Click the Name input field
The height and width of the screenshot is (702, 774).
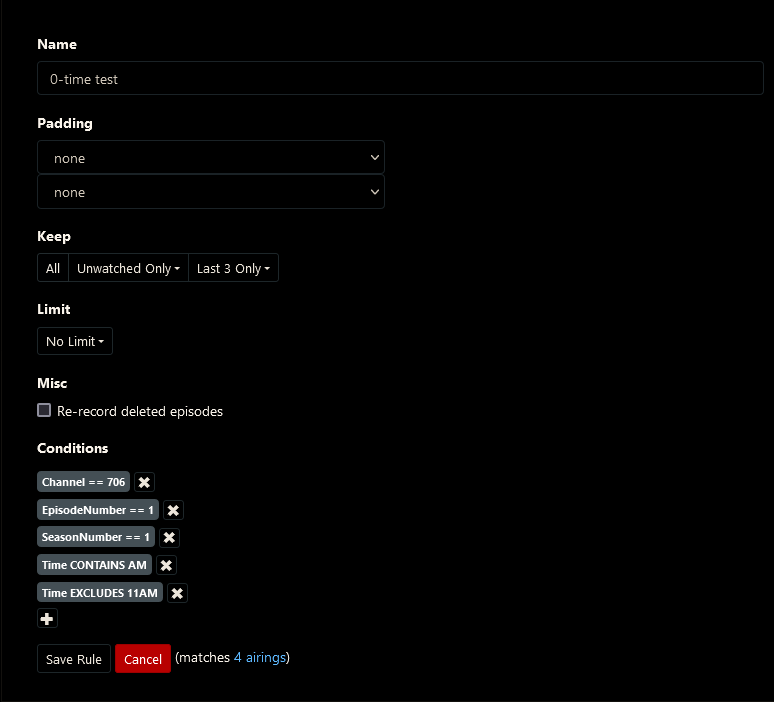click(x=400, y=78)
